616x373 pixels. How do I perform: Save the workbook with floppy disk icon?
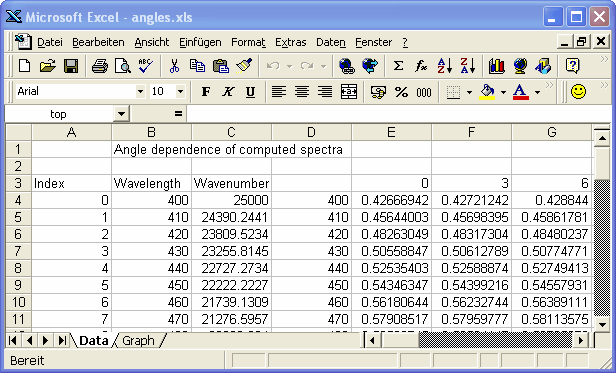pos(71,66)
